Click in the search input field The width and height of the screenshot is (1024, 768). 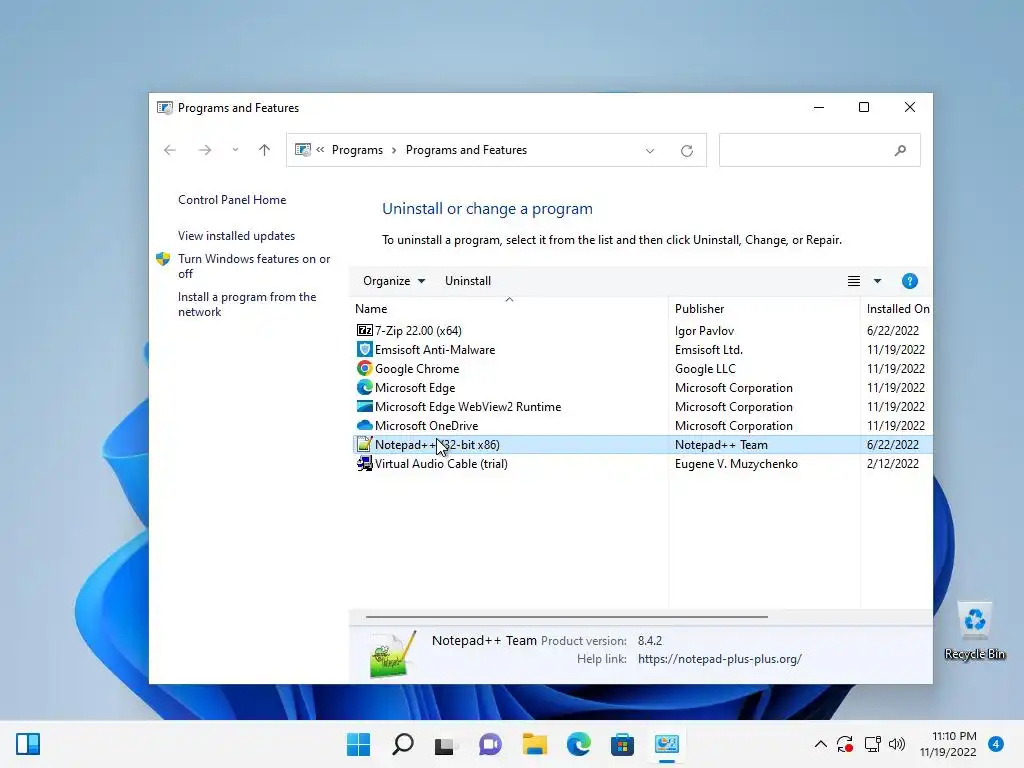[820, 150]
